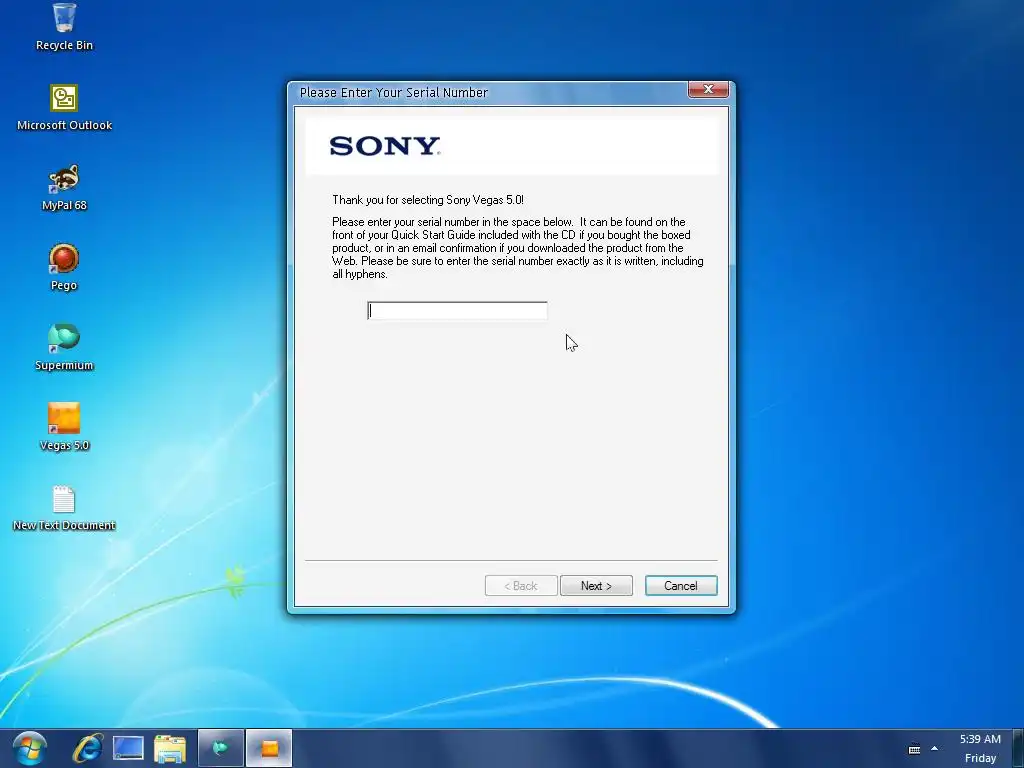This screenshot has width=1024, height=768.
Task: Click 'Thank you for selecting Sony Vegas 5.0!' text
Action: pos(428,200)
